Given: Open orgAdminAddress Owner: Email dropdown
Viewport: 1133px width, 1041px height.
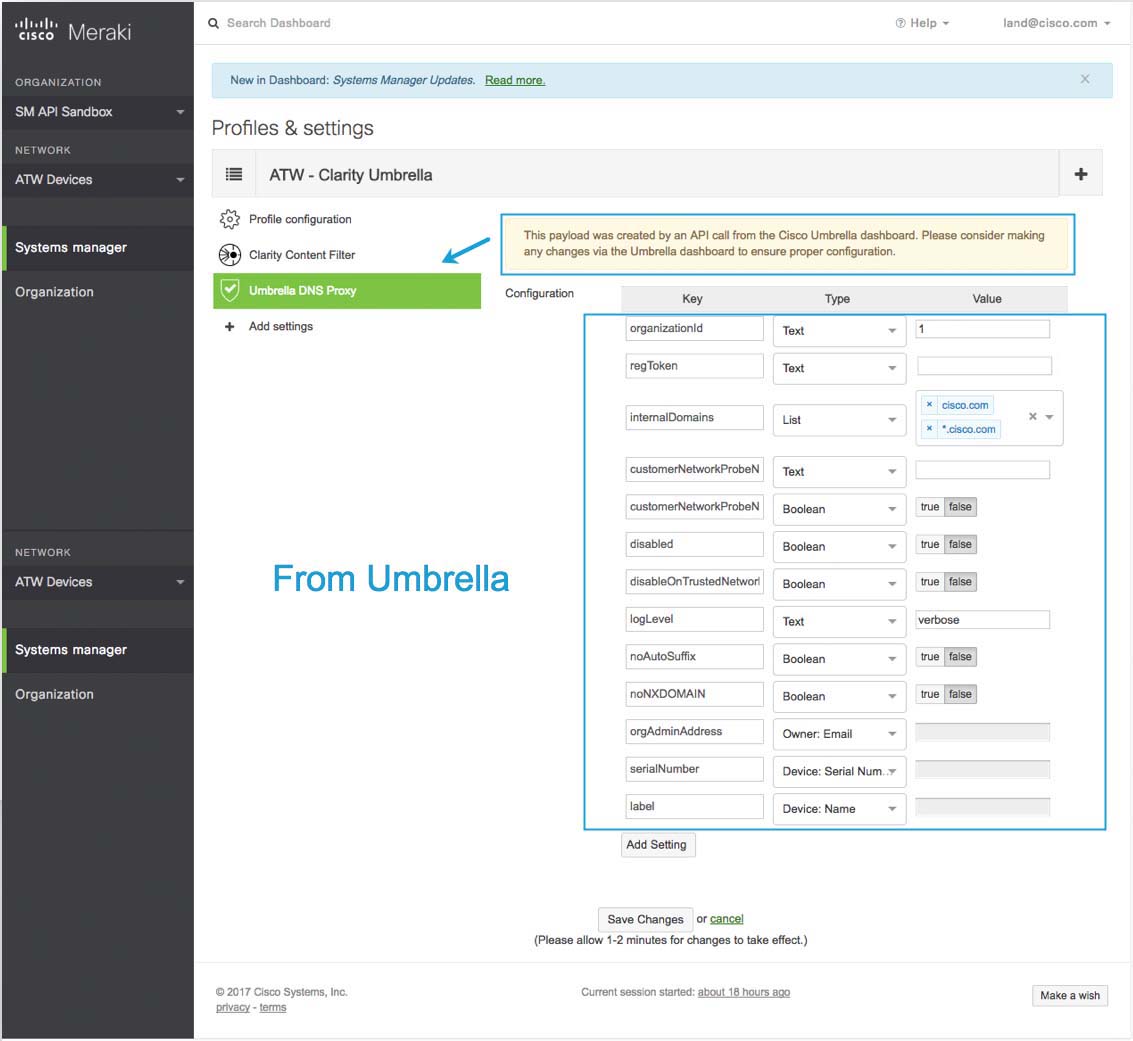Looking at the screenshot, I should coord(839,734).
